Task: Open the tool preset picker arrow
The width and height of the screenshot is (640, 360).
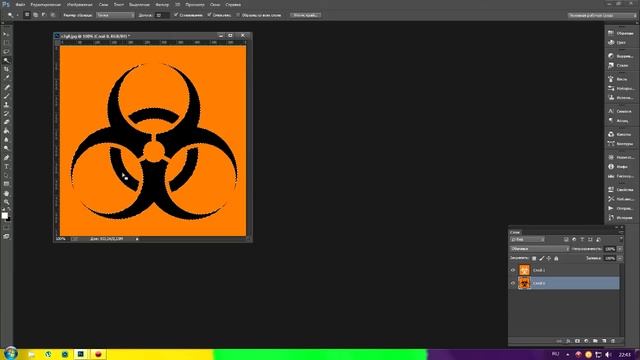Action: [x=18, y=15]
